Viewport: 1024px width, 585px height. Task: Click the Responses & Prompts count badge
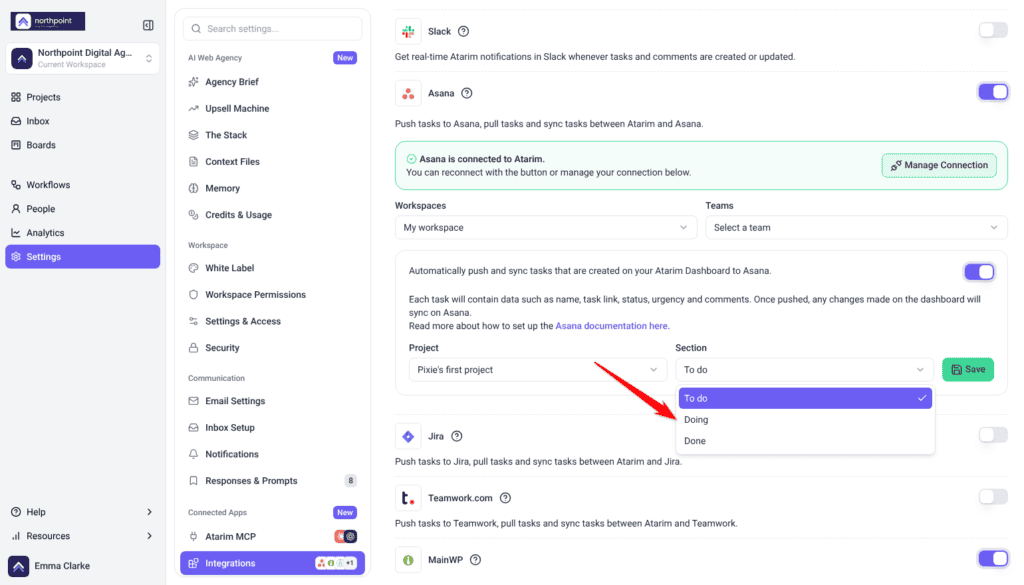[x=351, y=481]
